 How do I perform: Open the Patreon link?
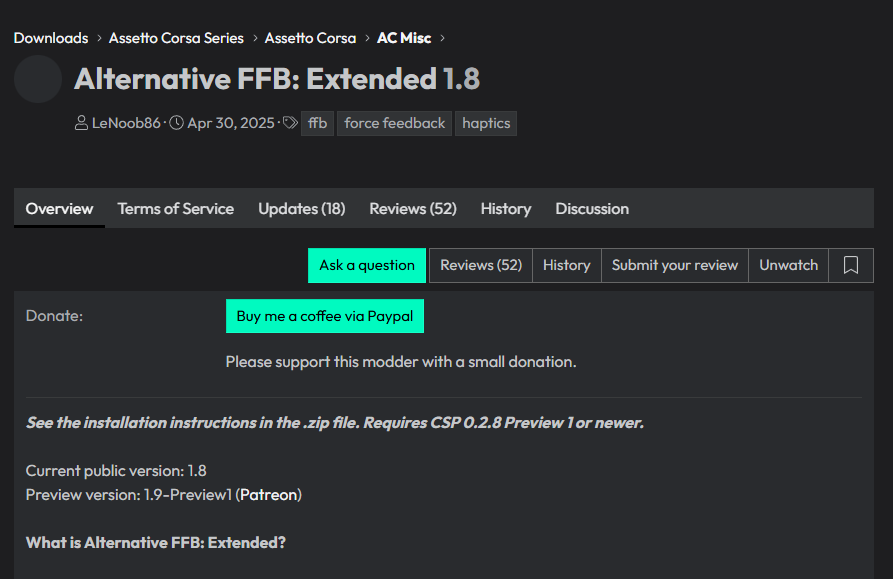pos(269,495)
